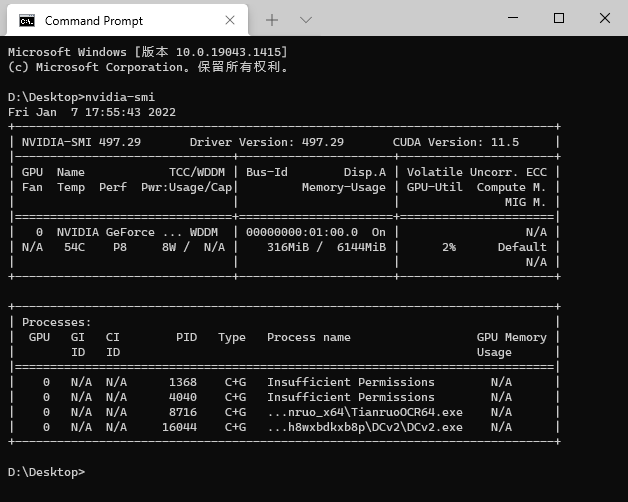Click NVIDIA-SMI 497.29 text
The height and width of the screenshot is (502, 628).
pyautogui.click(x=81, y=142)
